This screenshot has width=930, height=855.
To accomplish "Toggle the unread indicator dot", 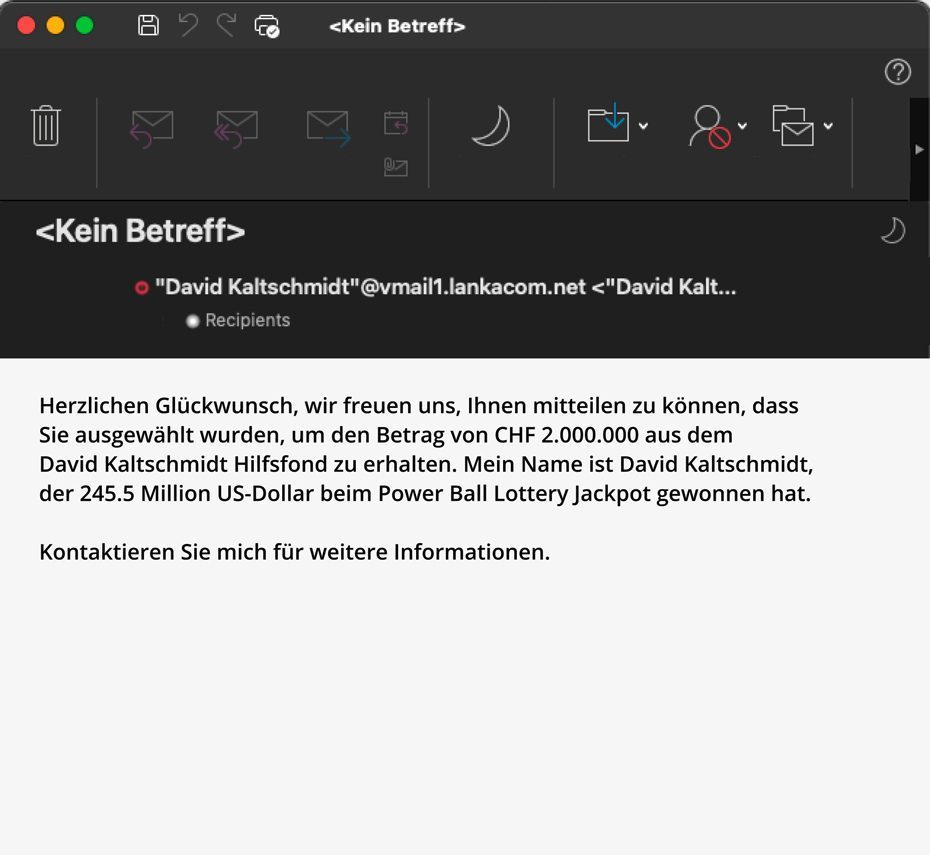I will click(x=141, y=287).
